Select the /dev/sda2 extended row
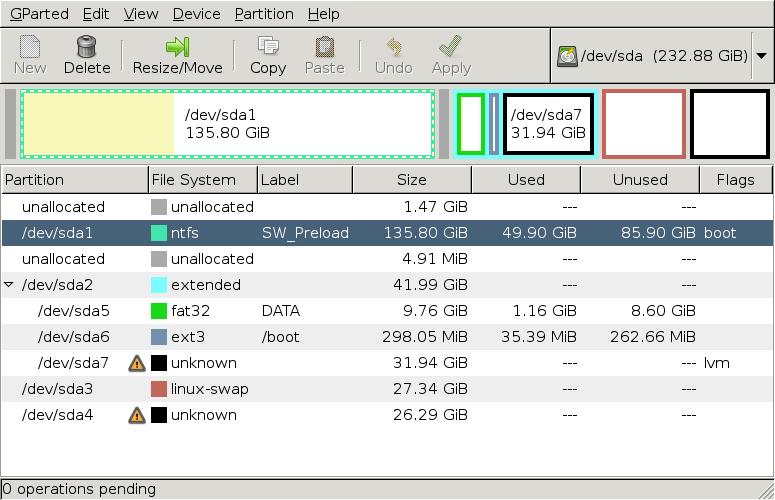775x500 pixels. [387, 285]
